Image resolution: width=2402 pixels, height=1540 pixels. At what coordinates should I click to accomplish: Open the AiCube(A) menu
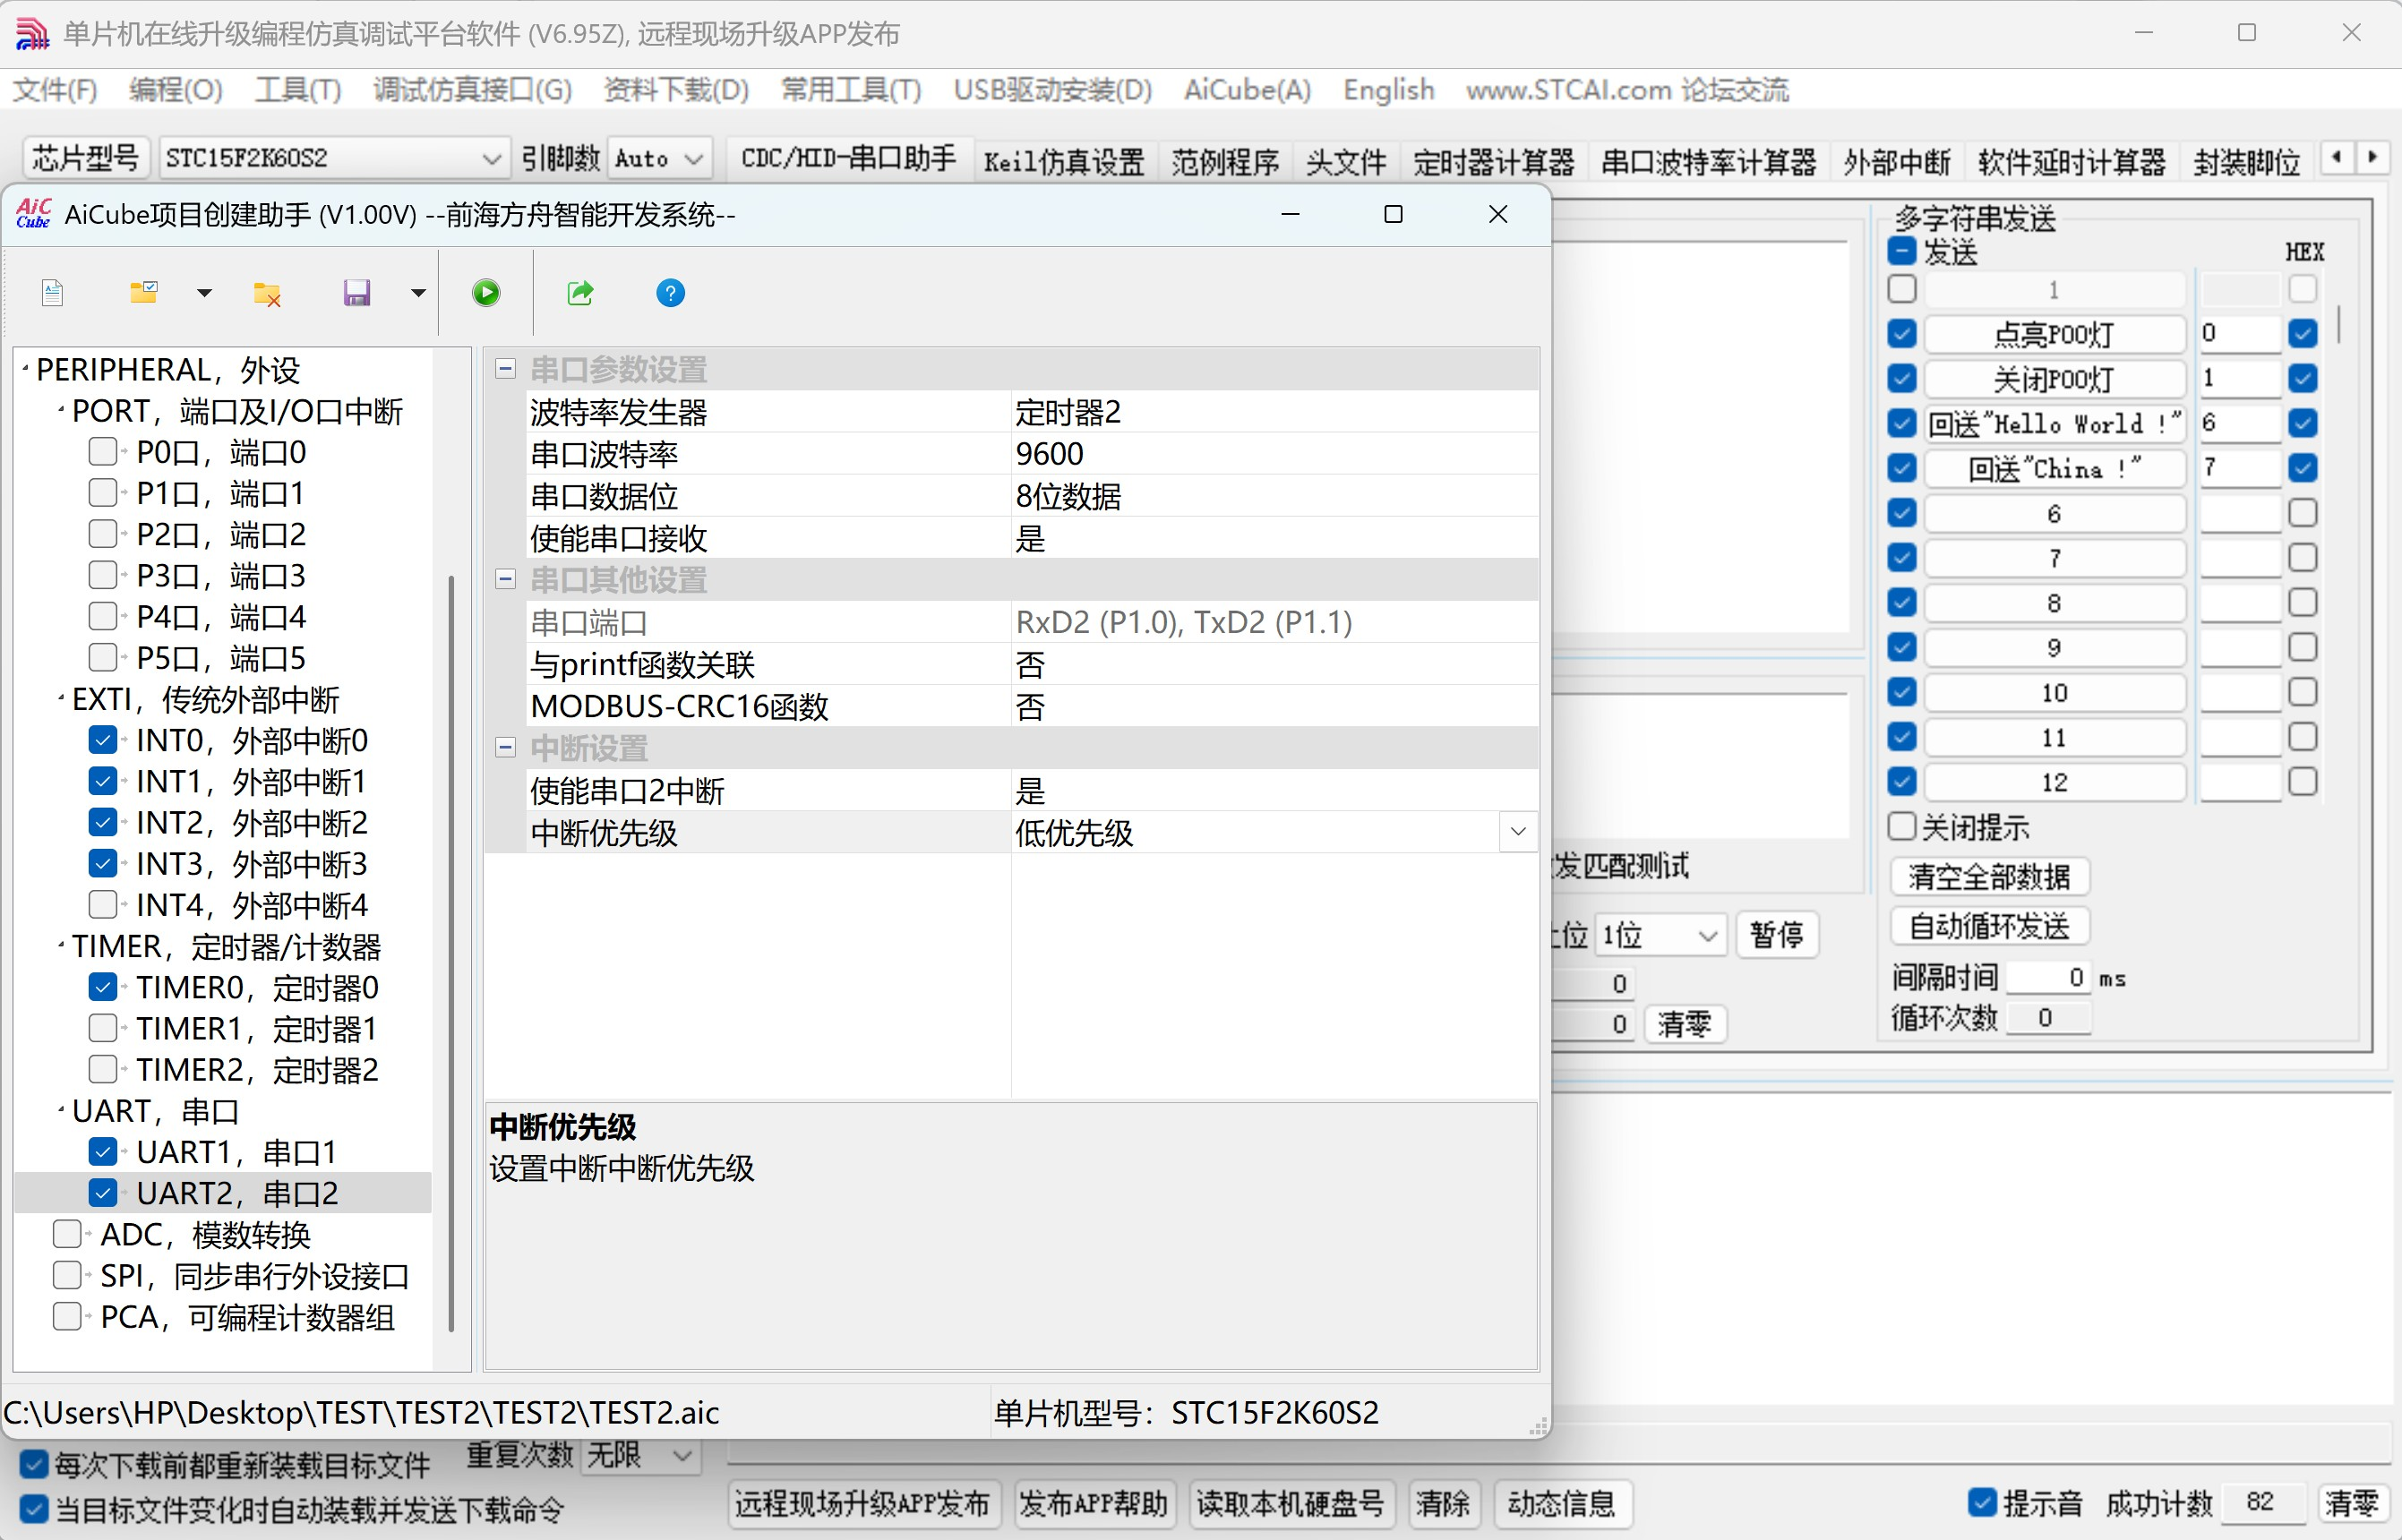point(1246,90)
